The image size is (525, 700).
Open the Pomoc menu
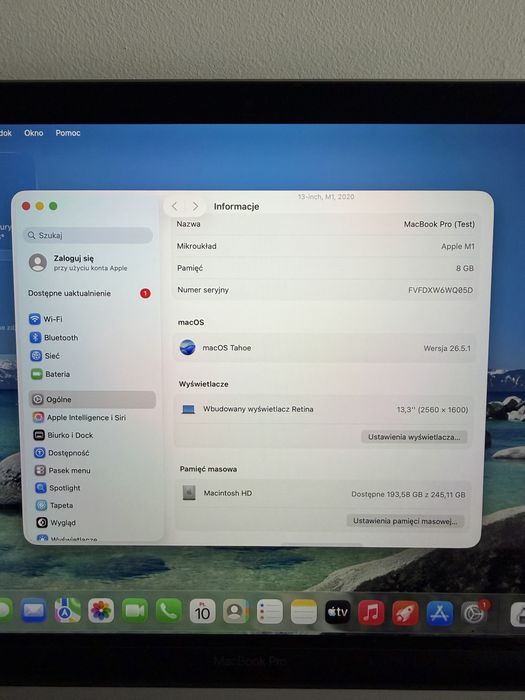pos(68,133)
